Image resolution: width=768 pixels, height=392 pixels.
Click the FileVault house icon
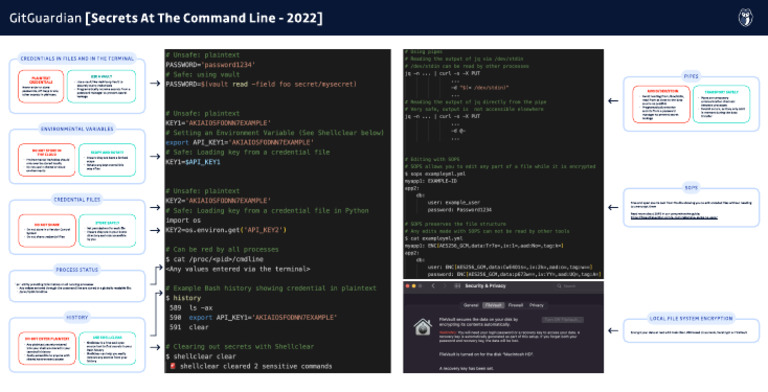(422, 327)
